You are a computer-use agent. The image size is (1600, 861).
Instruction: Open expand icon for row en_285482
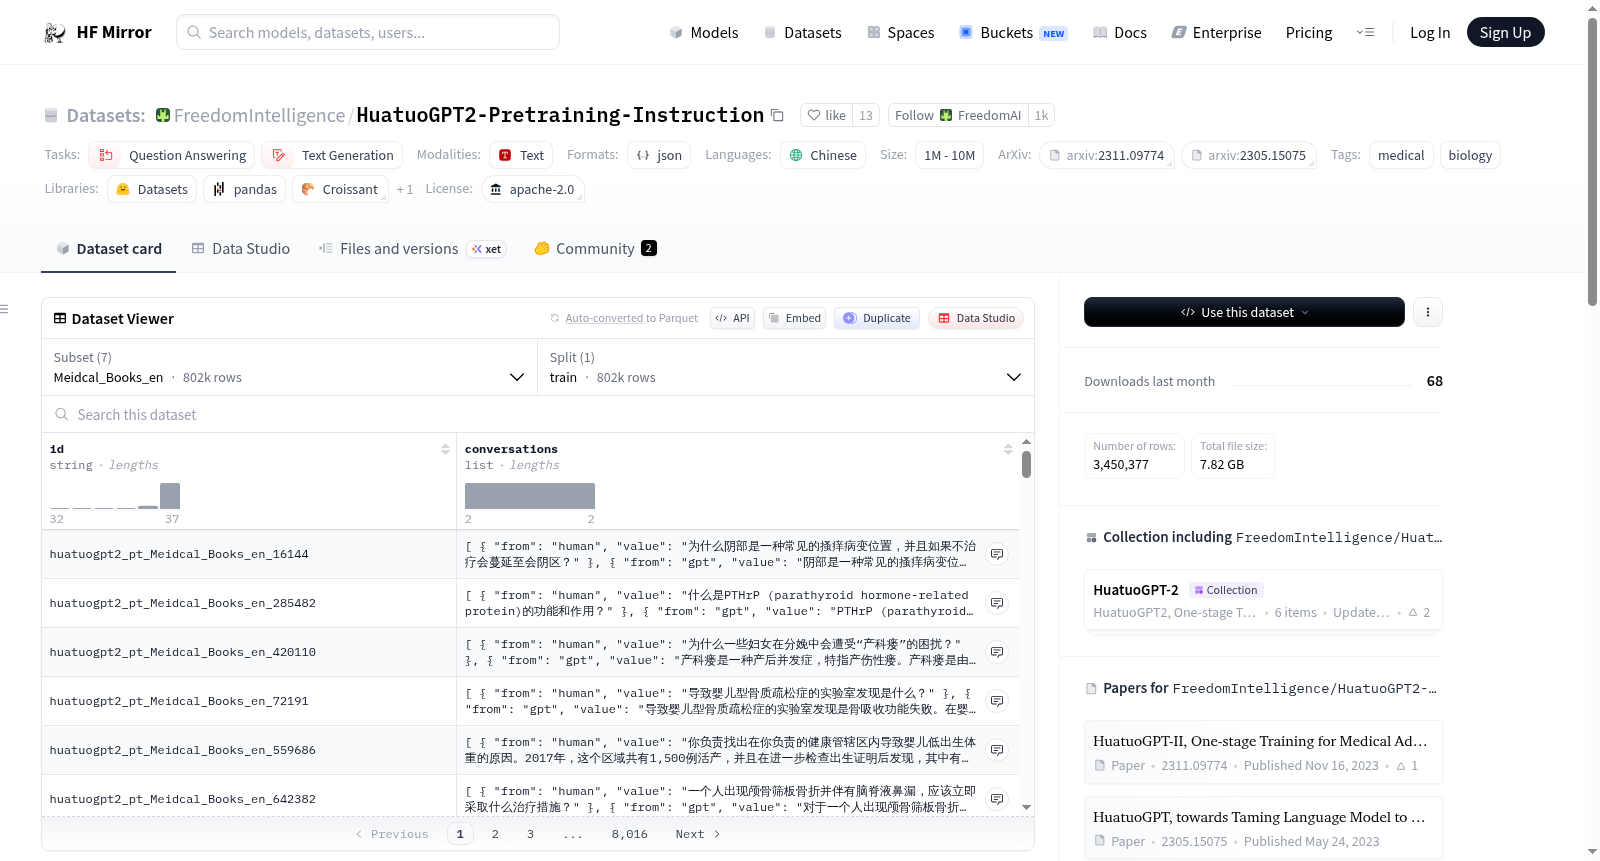997,603
